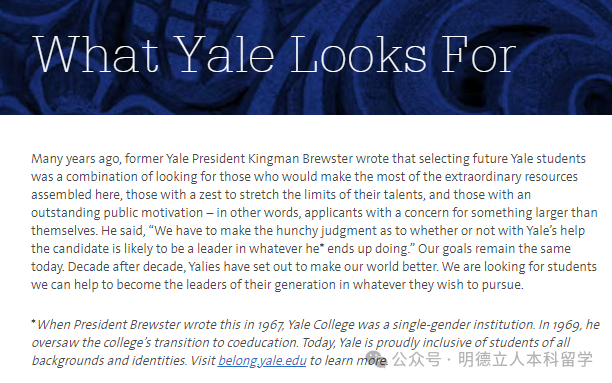Image resolution: width=612 pixels, height=383 pixels.
Task: Click the words 'to learn more' after the link
Action: pos(348,360)
